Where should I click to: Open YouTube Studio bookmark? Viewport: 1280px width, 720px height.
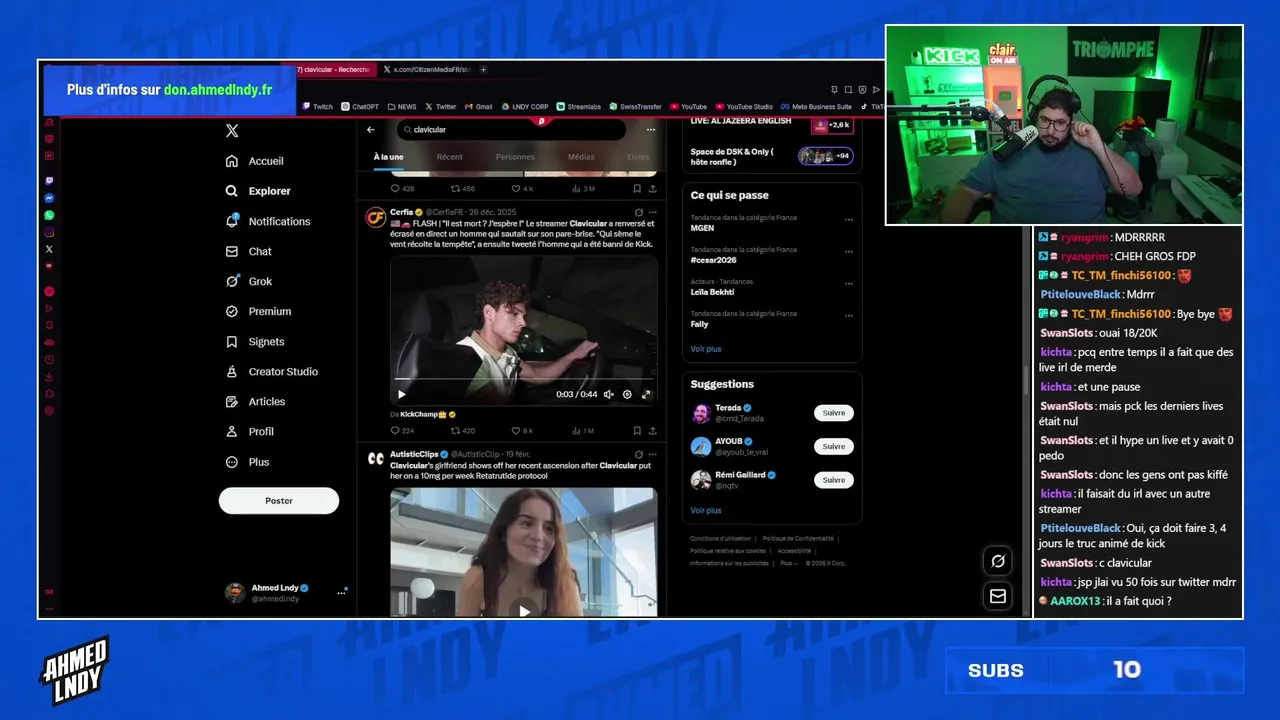click(x=744, y=106)
